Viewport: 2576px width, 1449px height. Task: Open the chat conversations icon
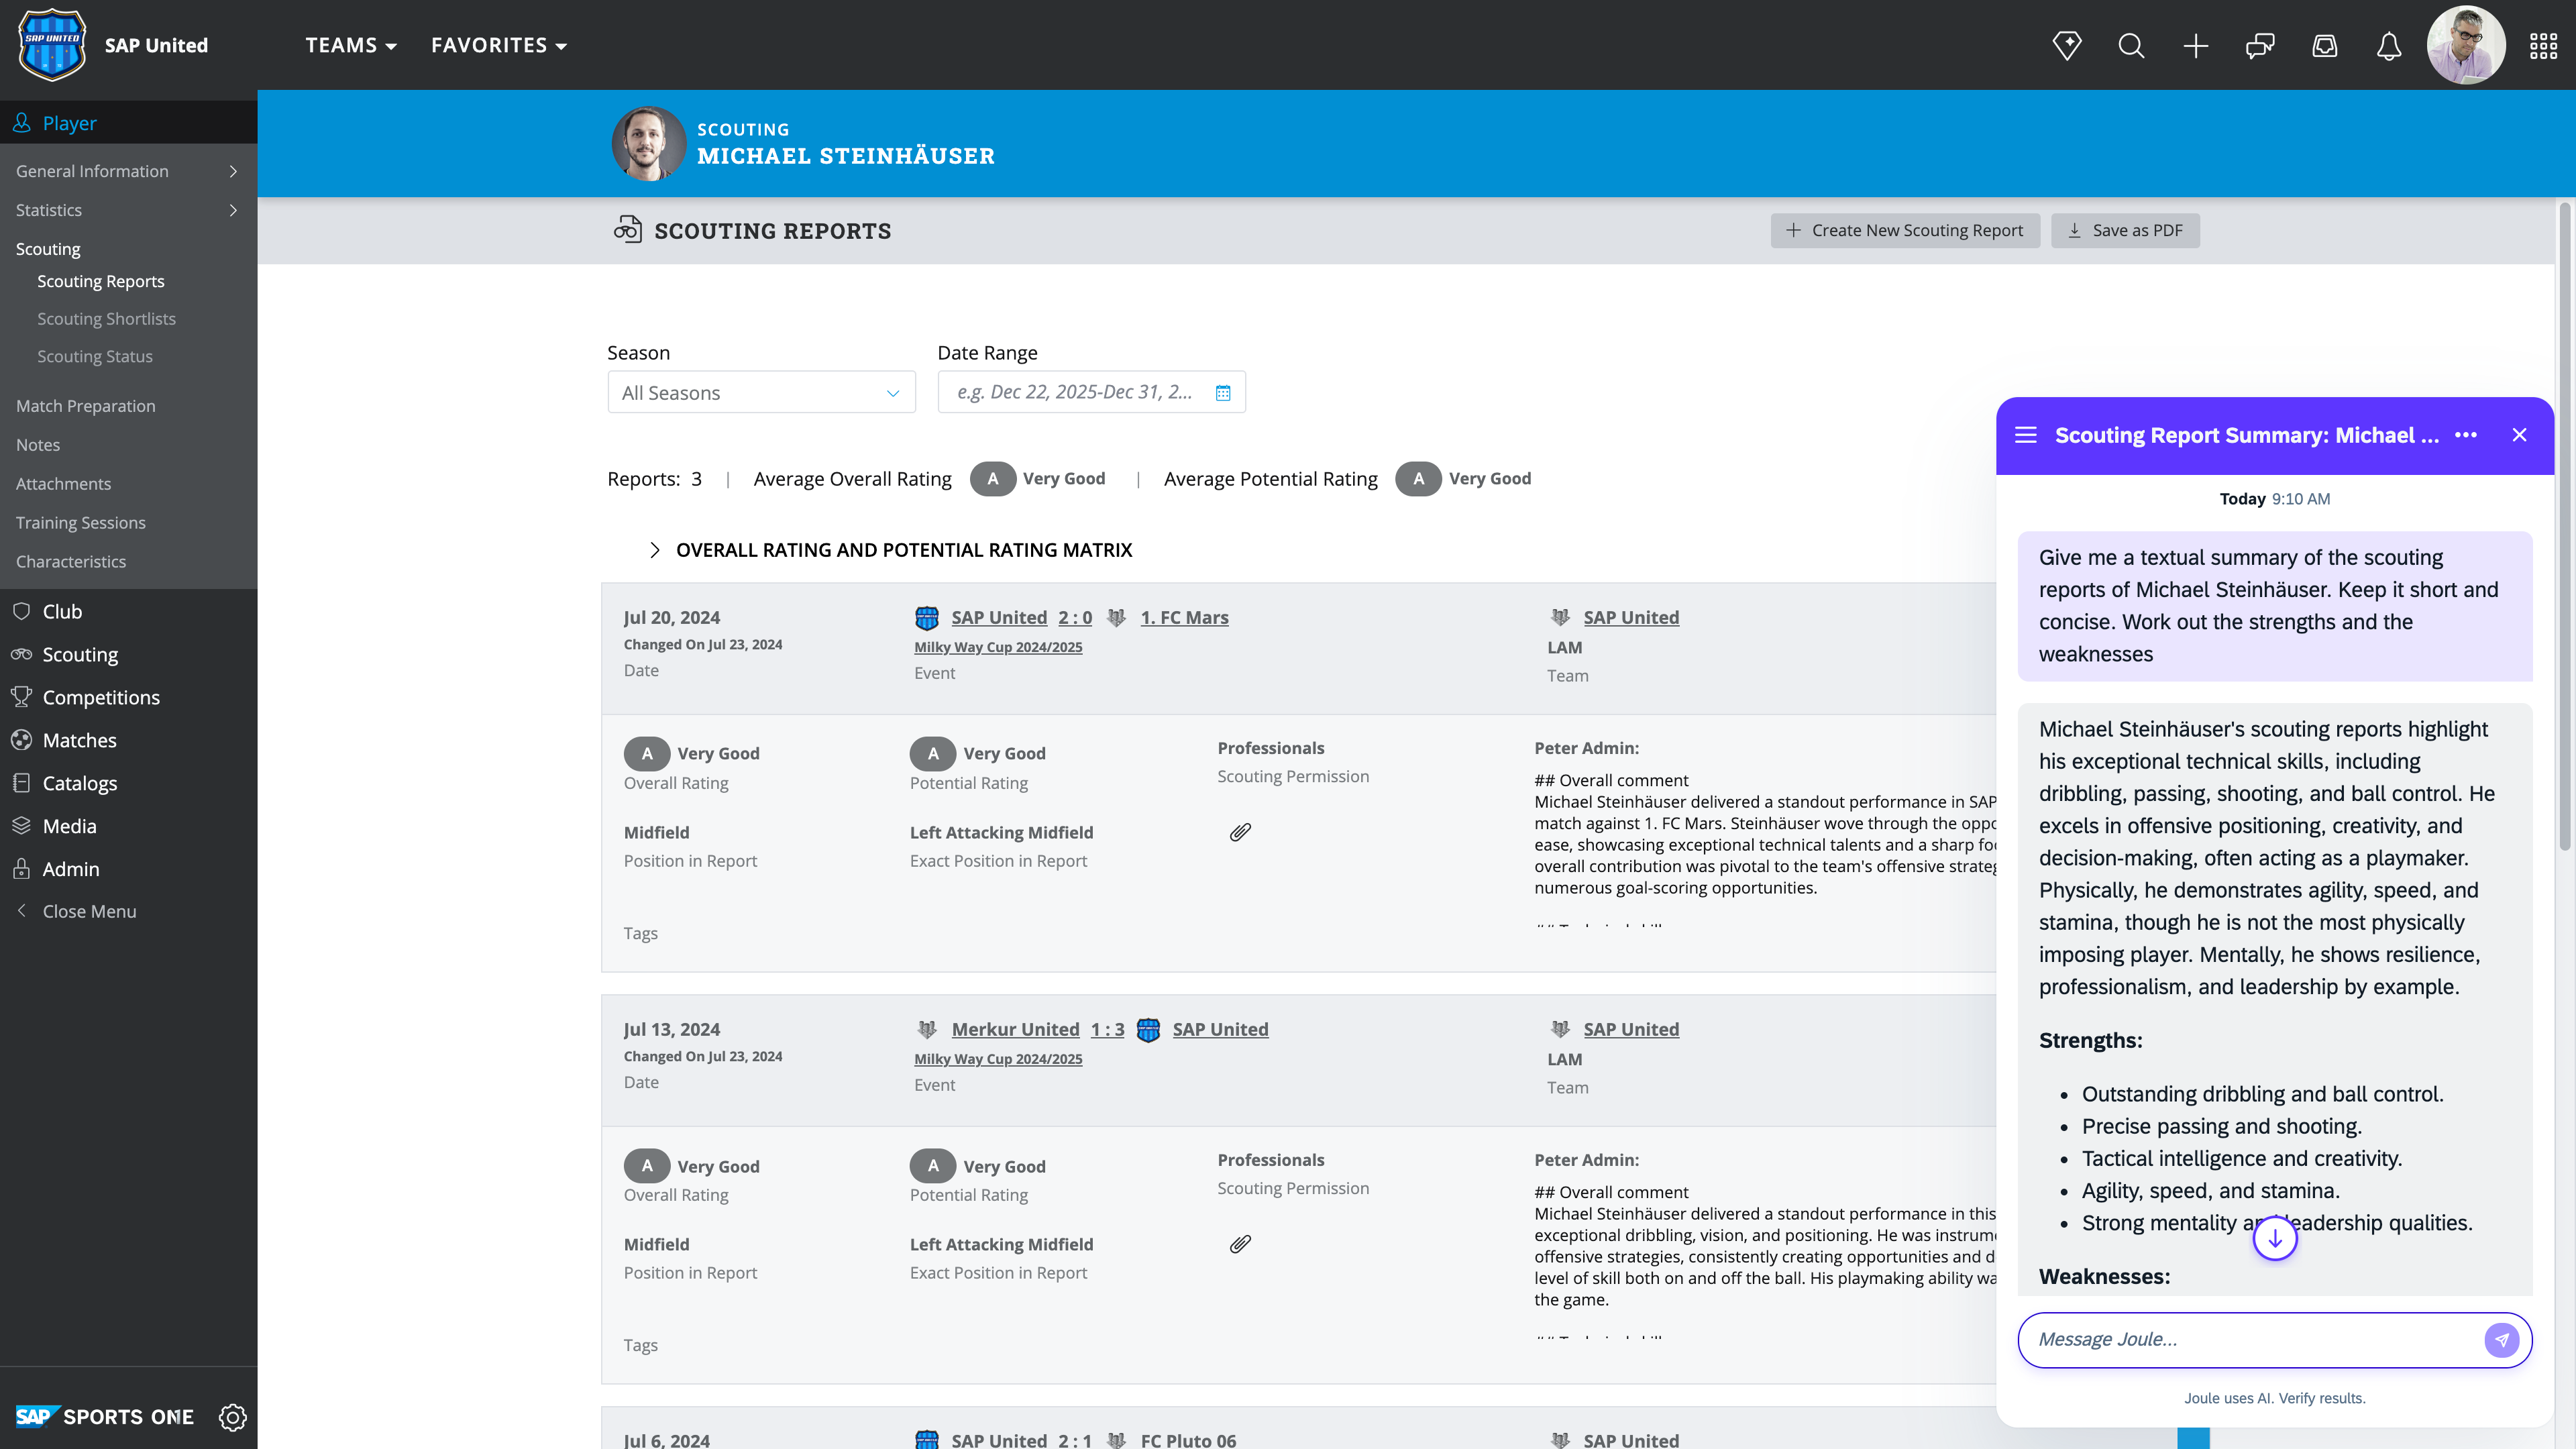[x=2260, y=46]
